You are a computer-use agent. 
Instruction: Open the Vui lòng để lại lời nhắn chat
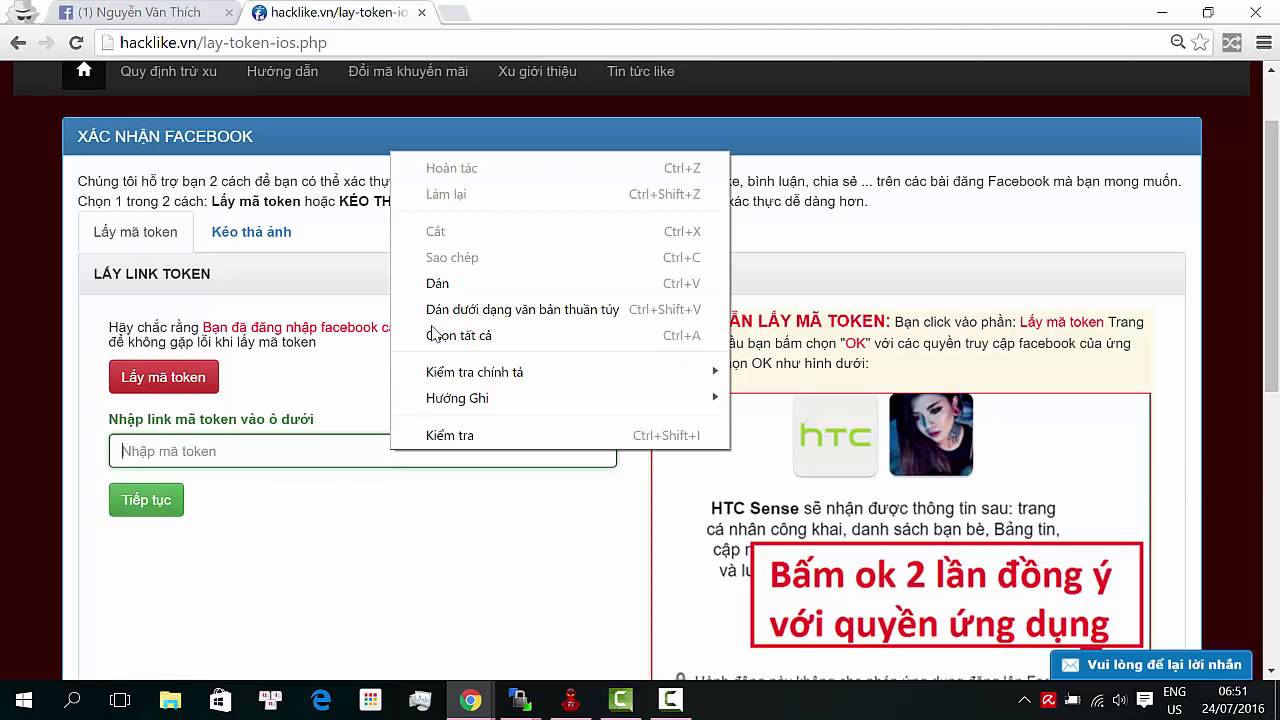[1151, 664]
